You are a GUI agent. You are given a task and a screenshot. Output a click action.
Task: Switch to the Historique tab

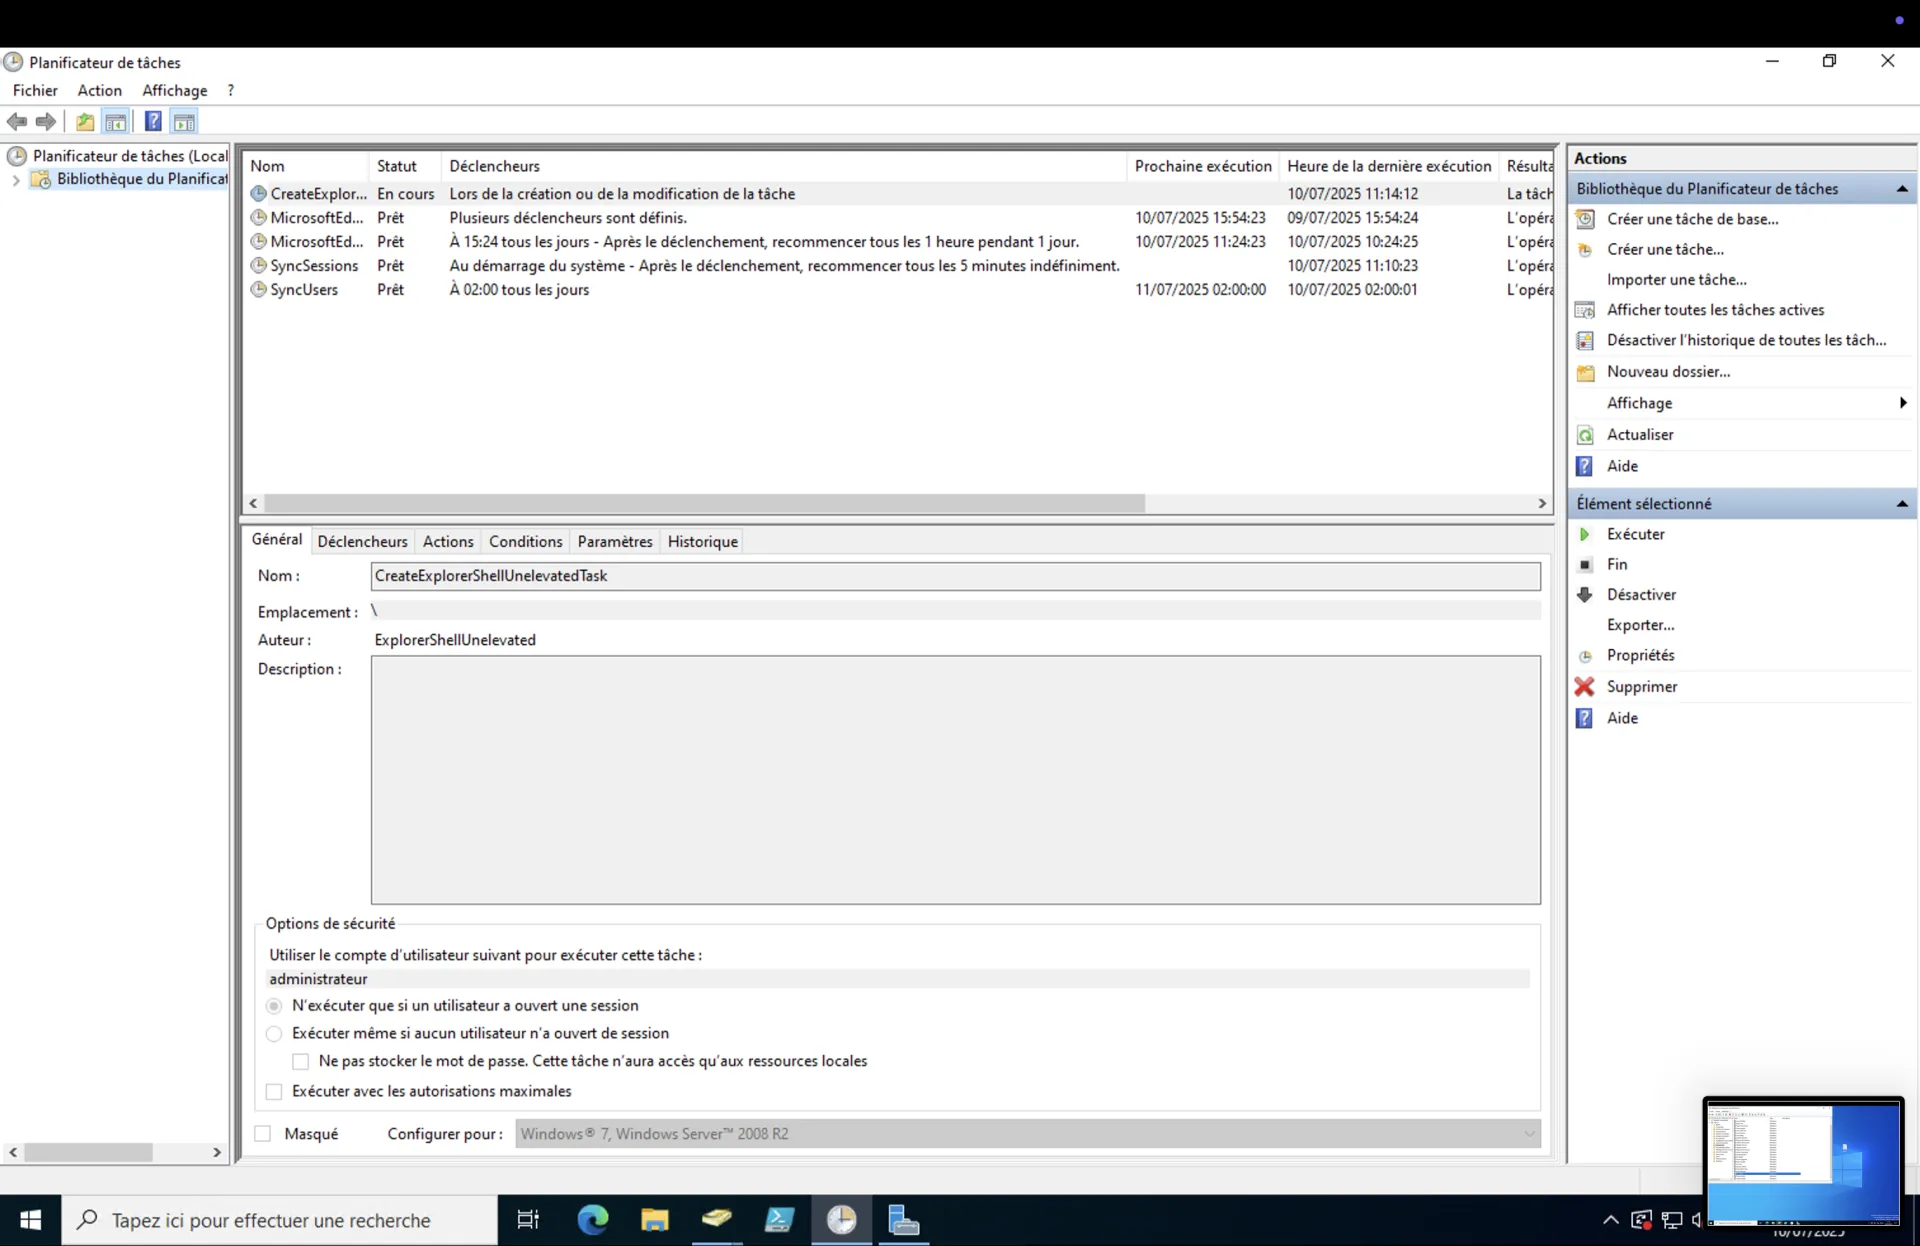tap(703, 542)
